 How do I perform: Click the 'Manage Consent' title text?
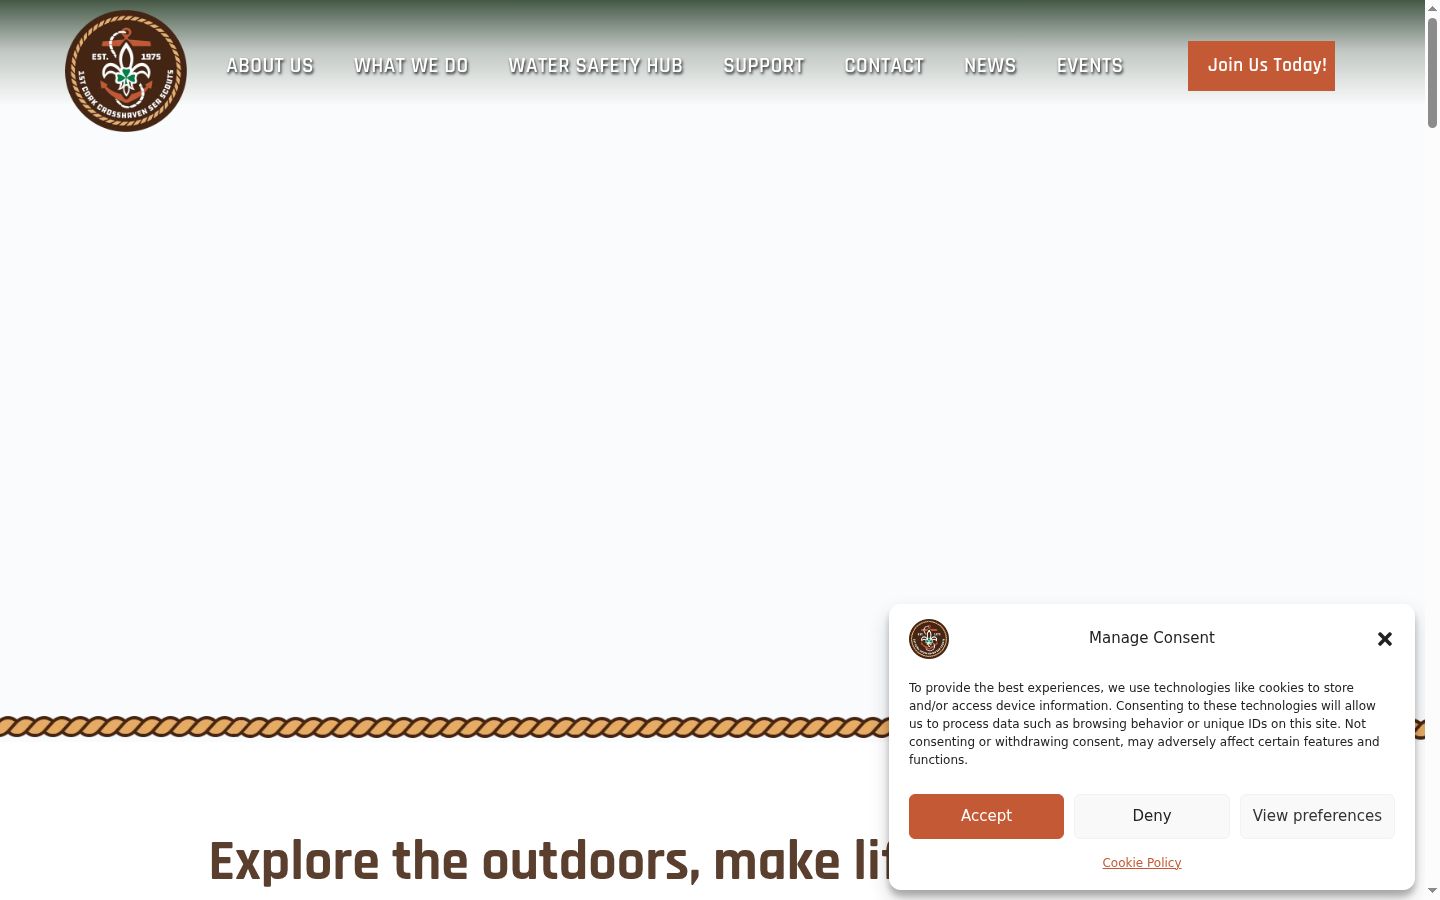pyautogui.click(x=1152, y=638)
